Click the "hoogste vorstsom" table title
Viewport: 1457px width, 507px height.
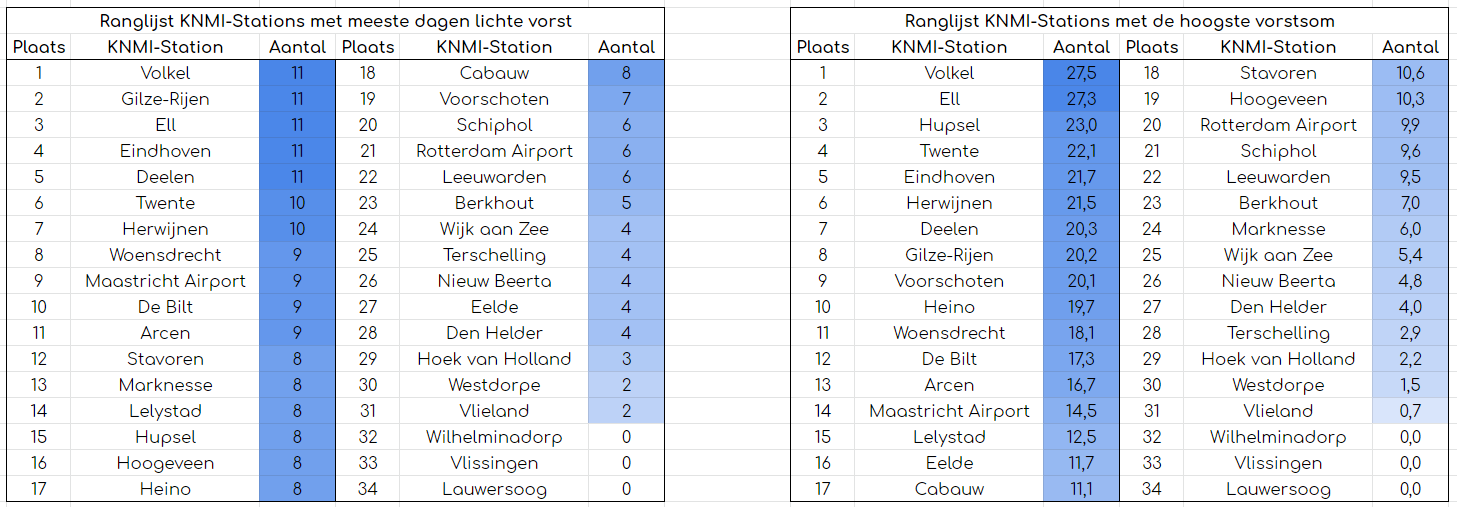click(x=1119, y=21)
